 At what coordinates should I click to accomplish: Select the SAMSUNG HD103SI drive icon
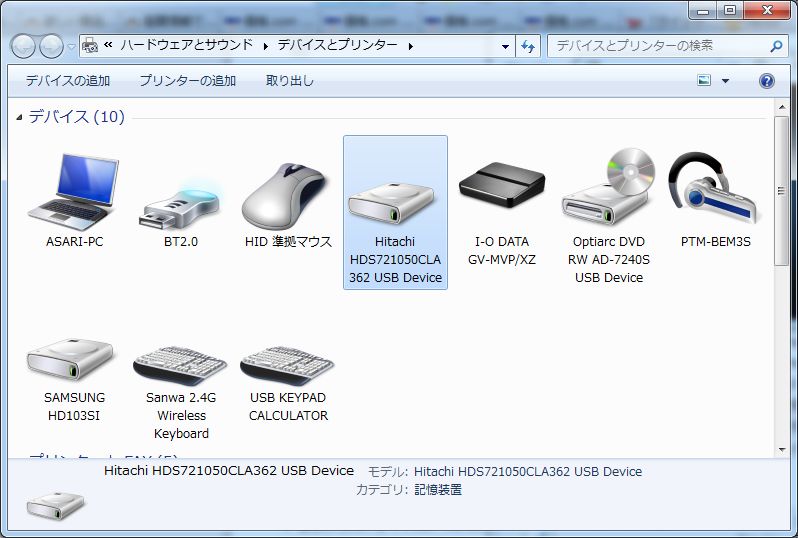(x=70, y=359)
